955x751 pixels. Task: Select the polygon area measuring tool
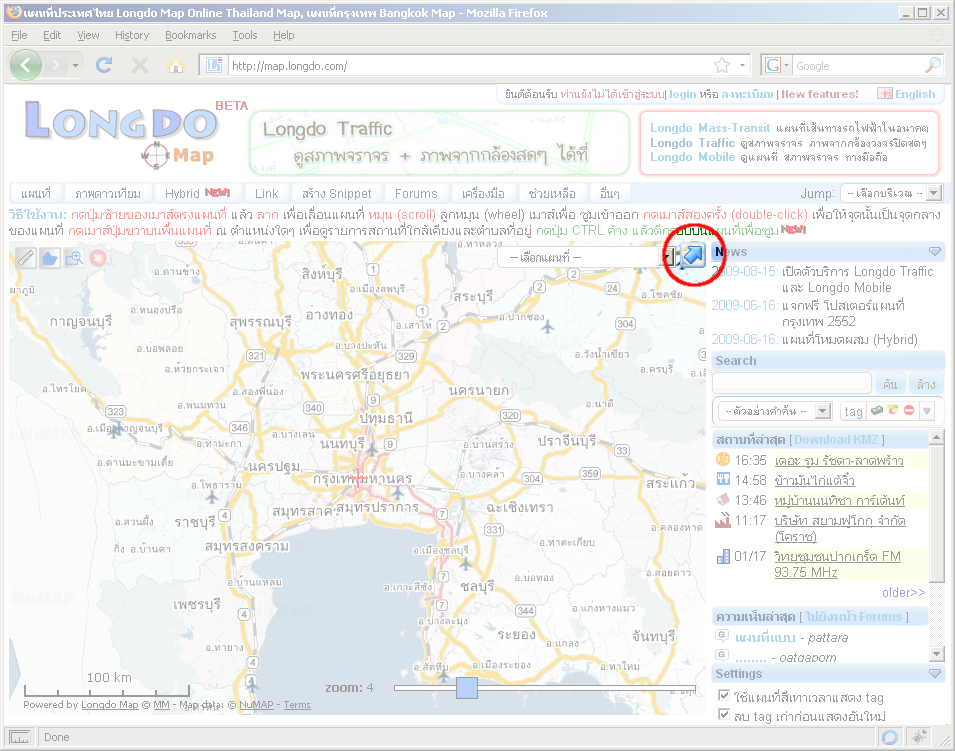[49, 258]
